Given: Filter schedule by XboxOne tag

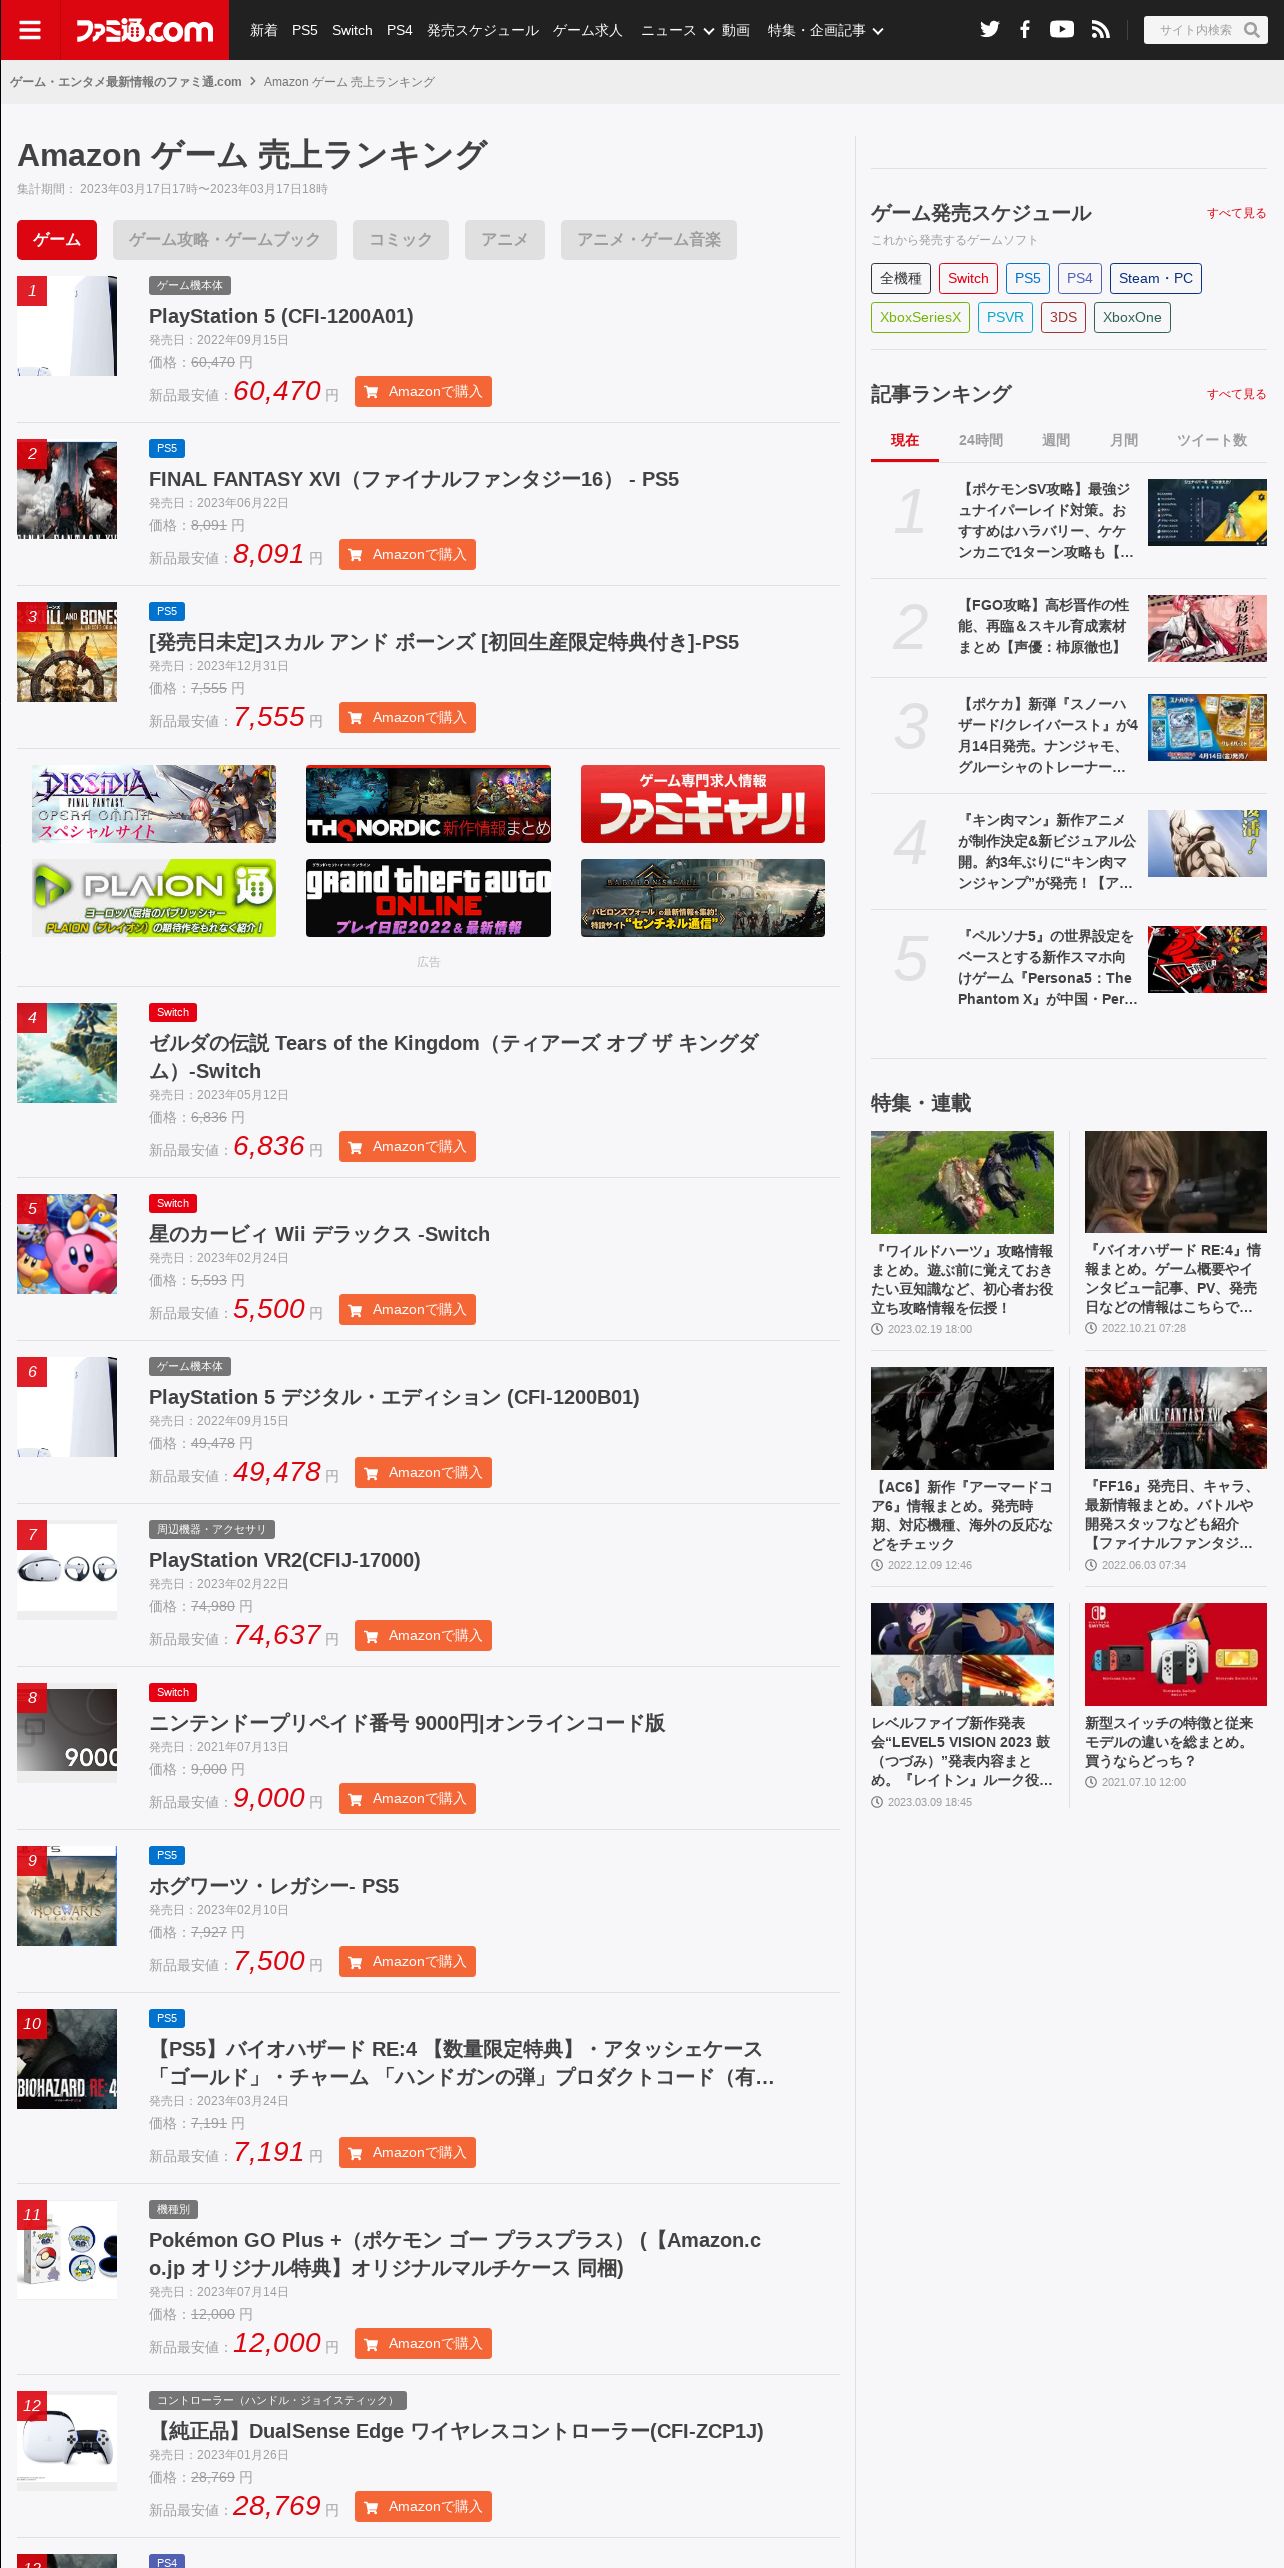Looking at the screenshot, I should point(1132,317).
